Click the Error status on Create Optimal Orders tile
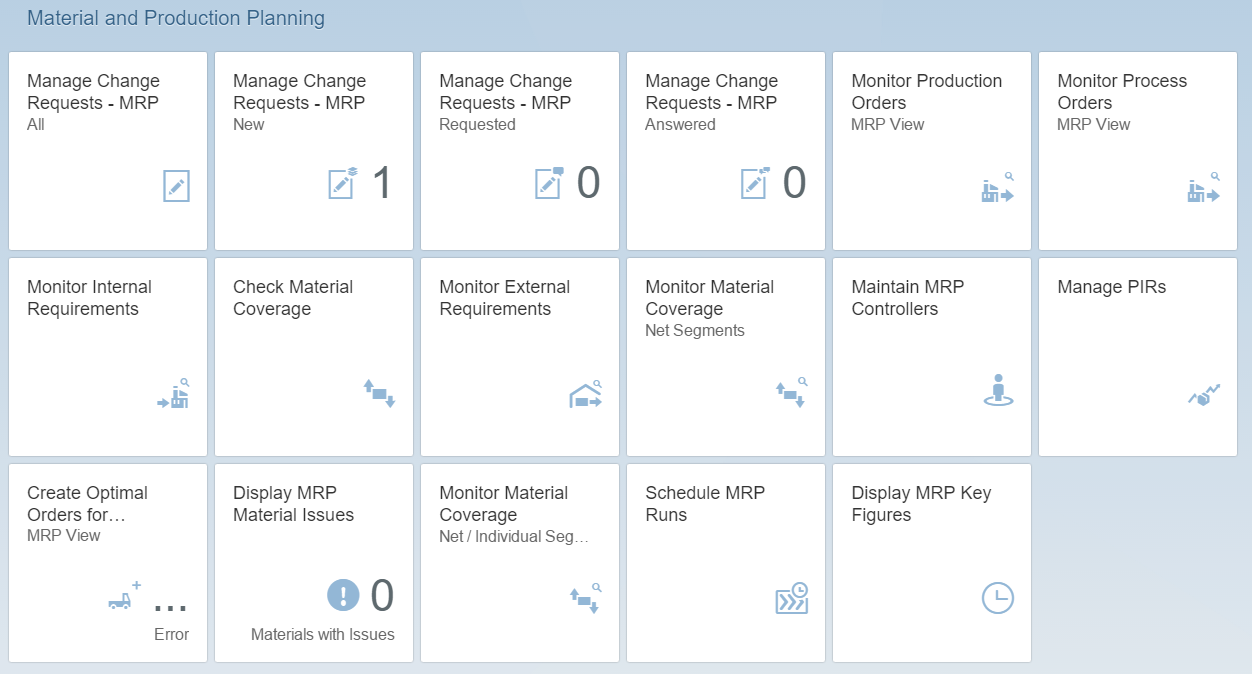 [171, 634]
